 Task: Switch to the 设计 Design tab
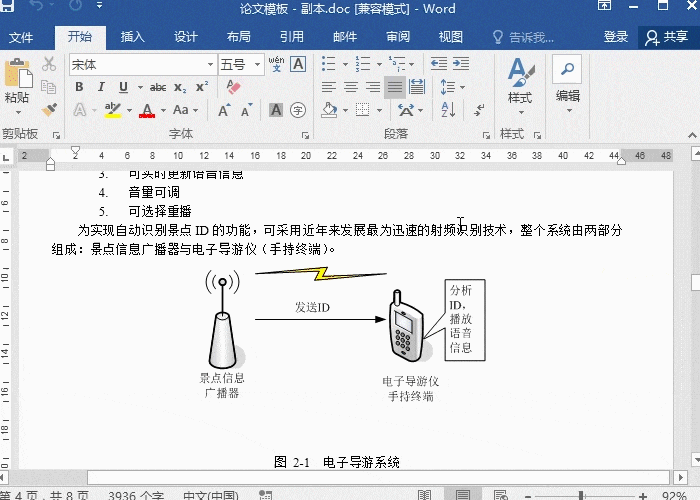(186, 37)
